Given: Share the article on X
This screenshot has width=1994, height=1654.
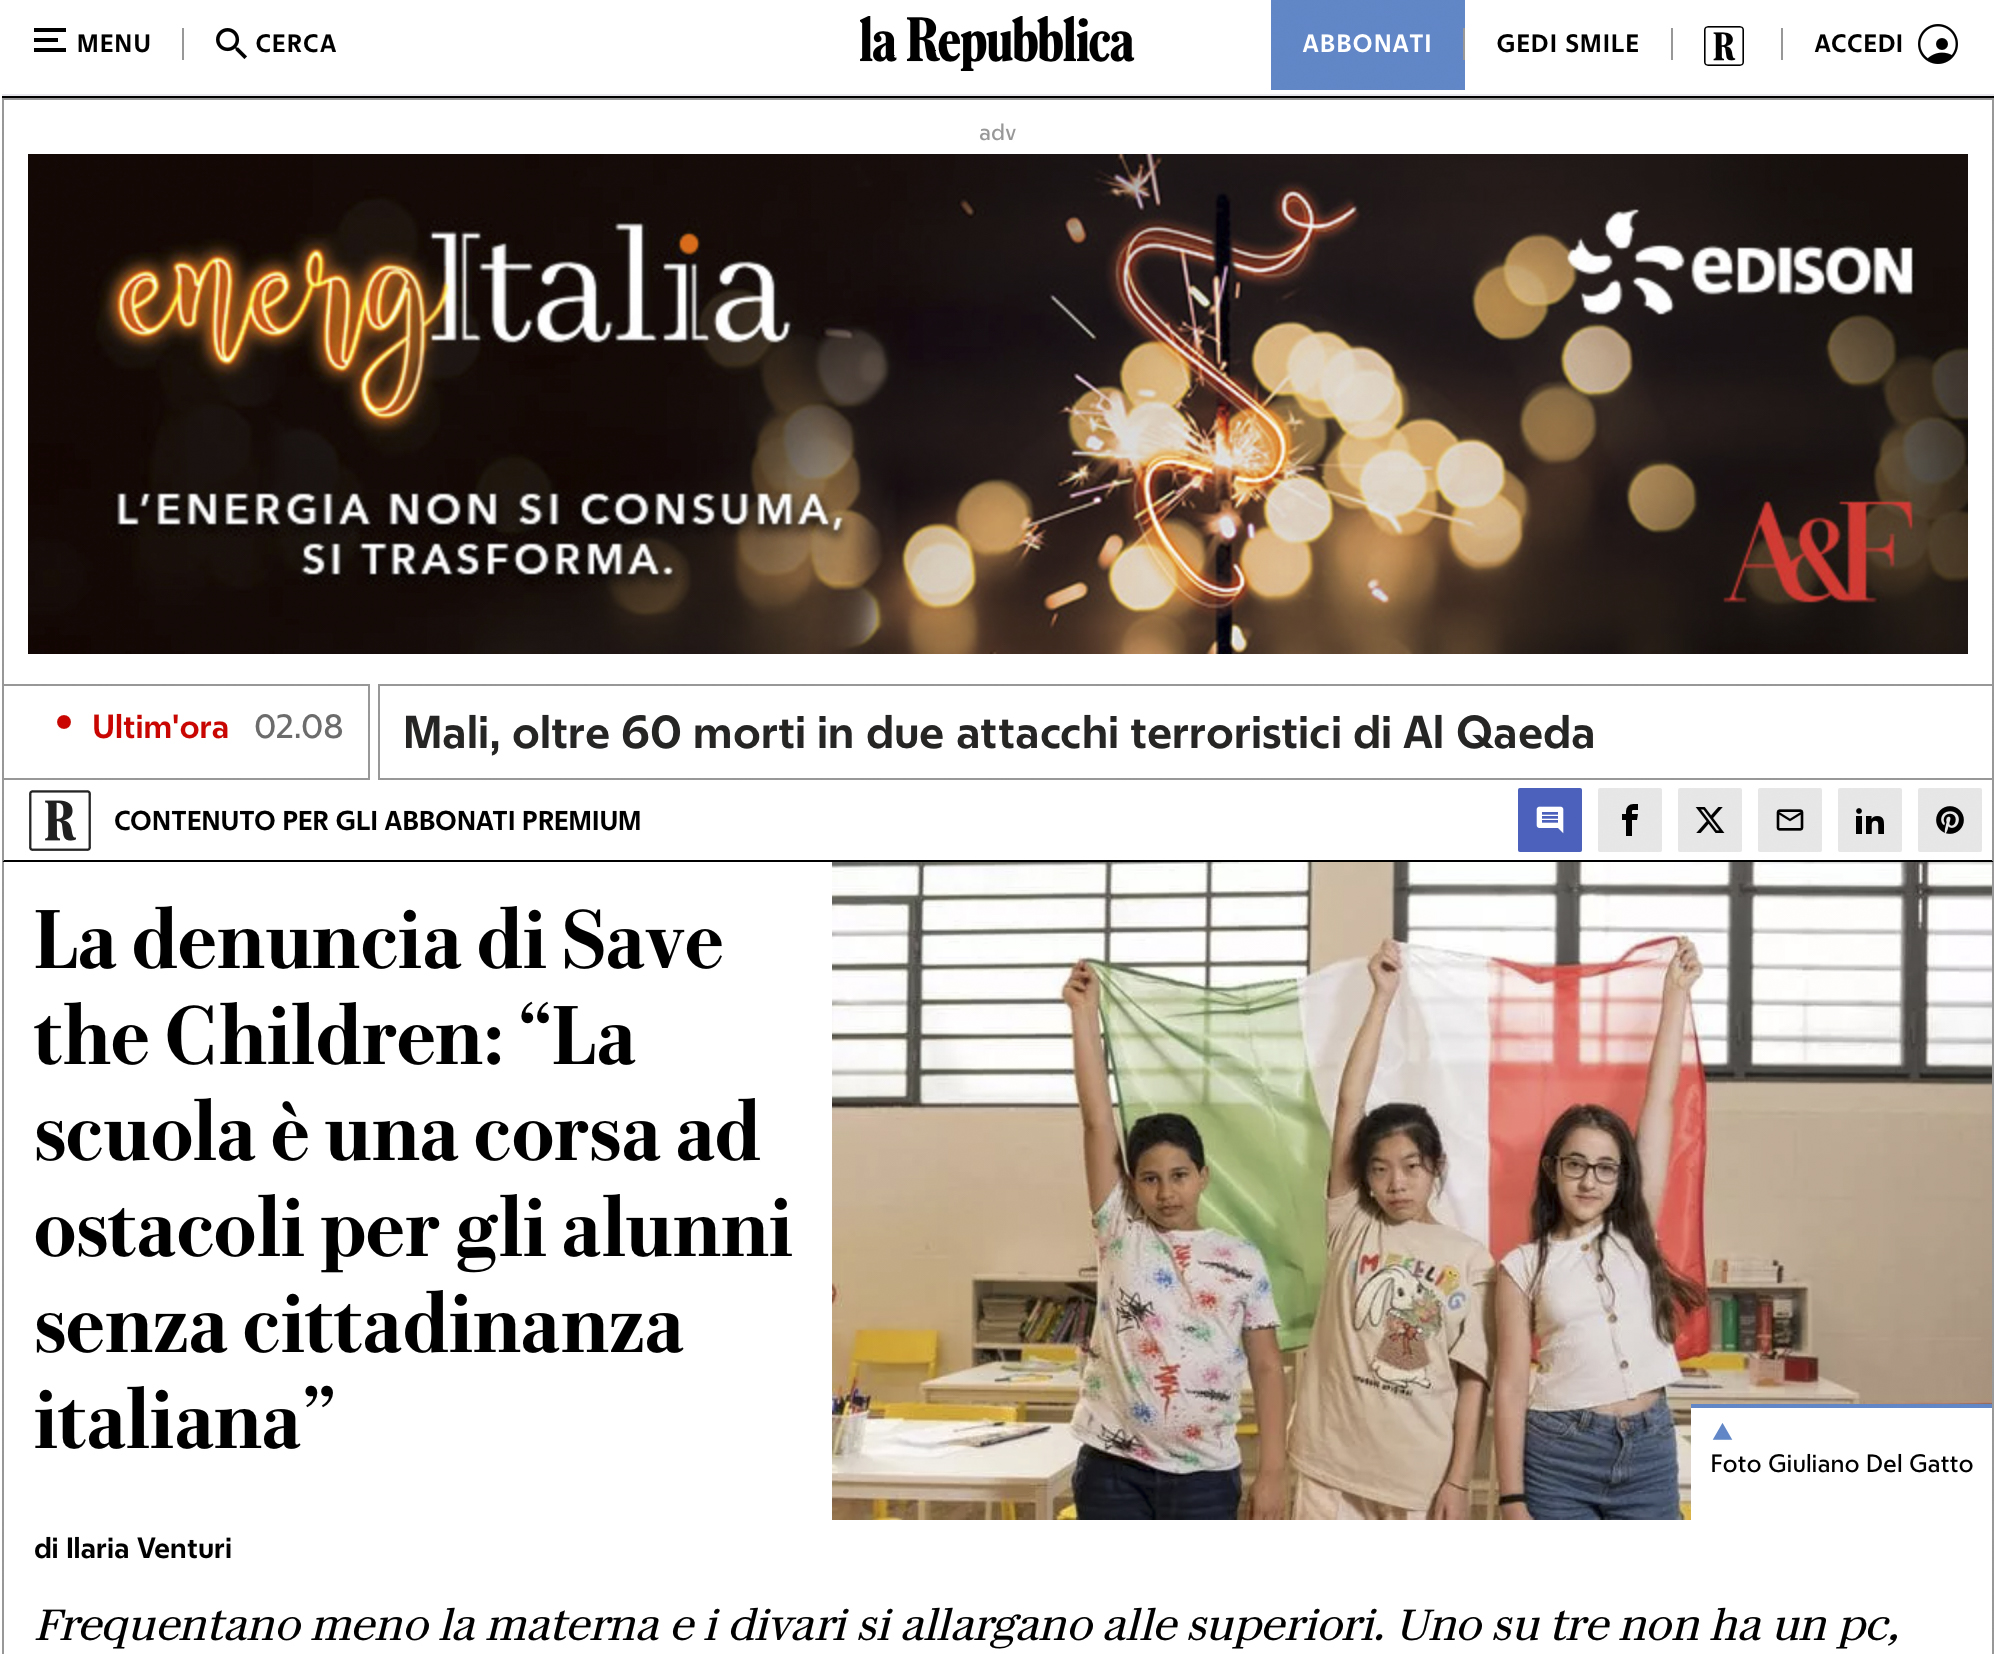Looking at the screenshot, I should 1709,820.
